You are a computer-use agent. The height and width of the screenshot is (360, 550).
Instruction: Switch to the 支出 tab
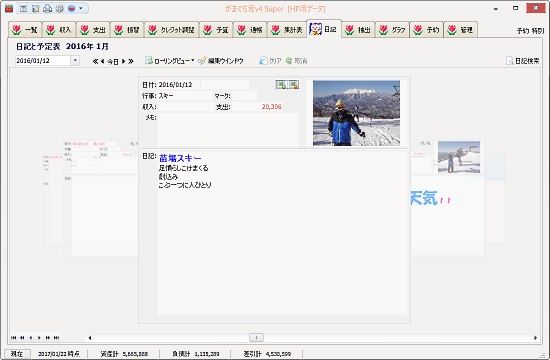click(x=93, y=30)
